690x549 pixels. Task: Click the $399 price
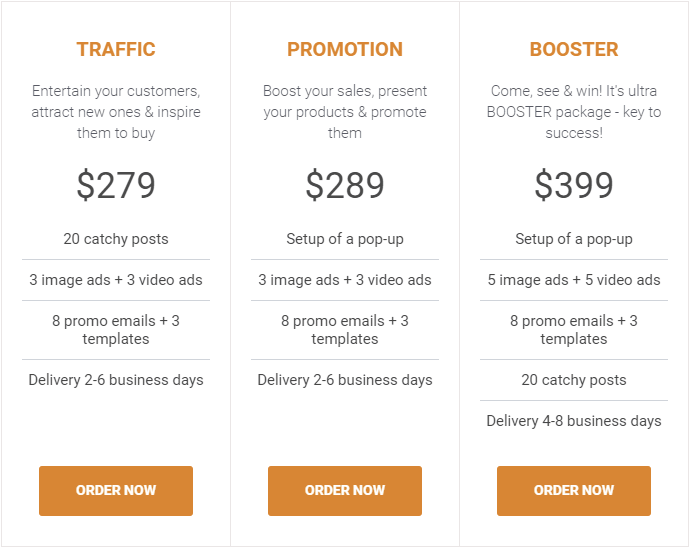pos(574,185)
